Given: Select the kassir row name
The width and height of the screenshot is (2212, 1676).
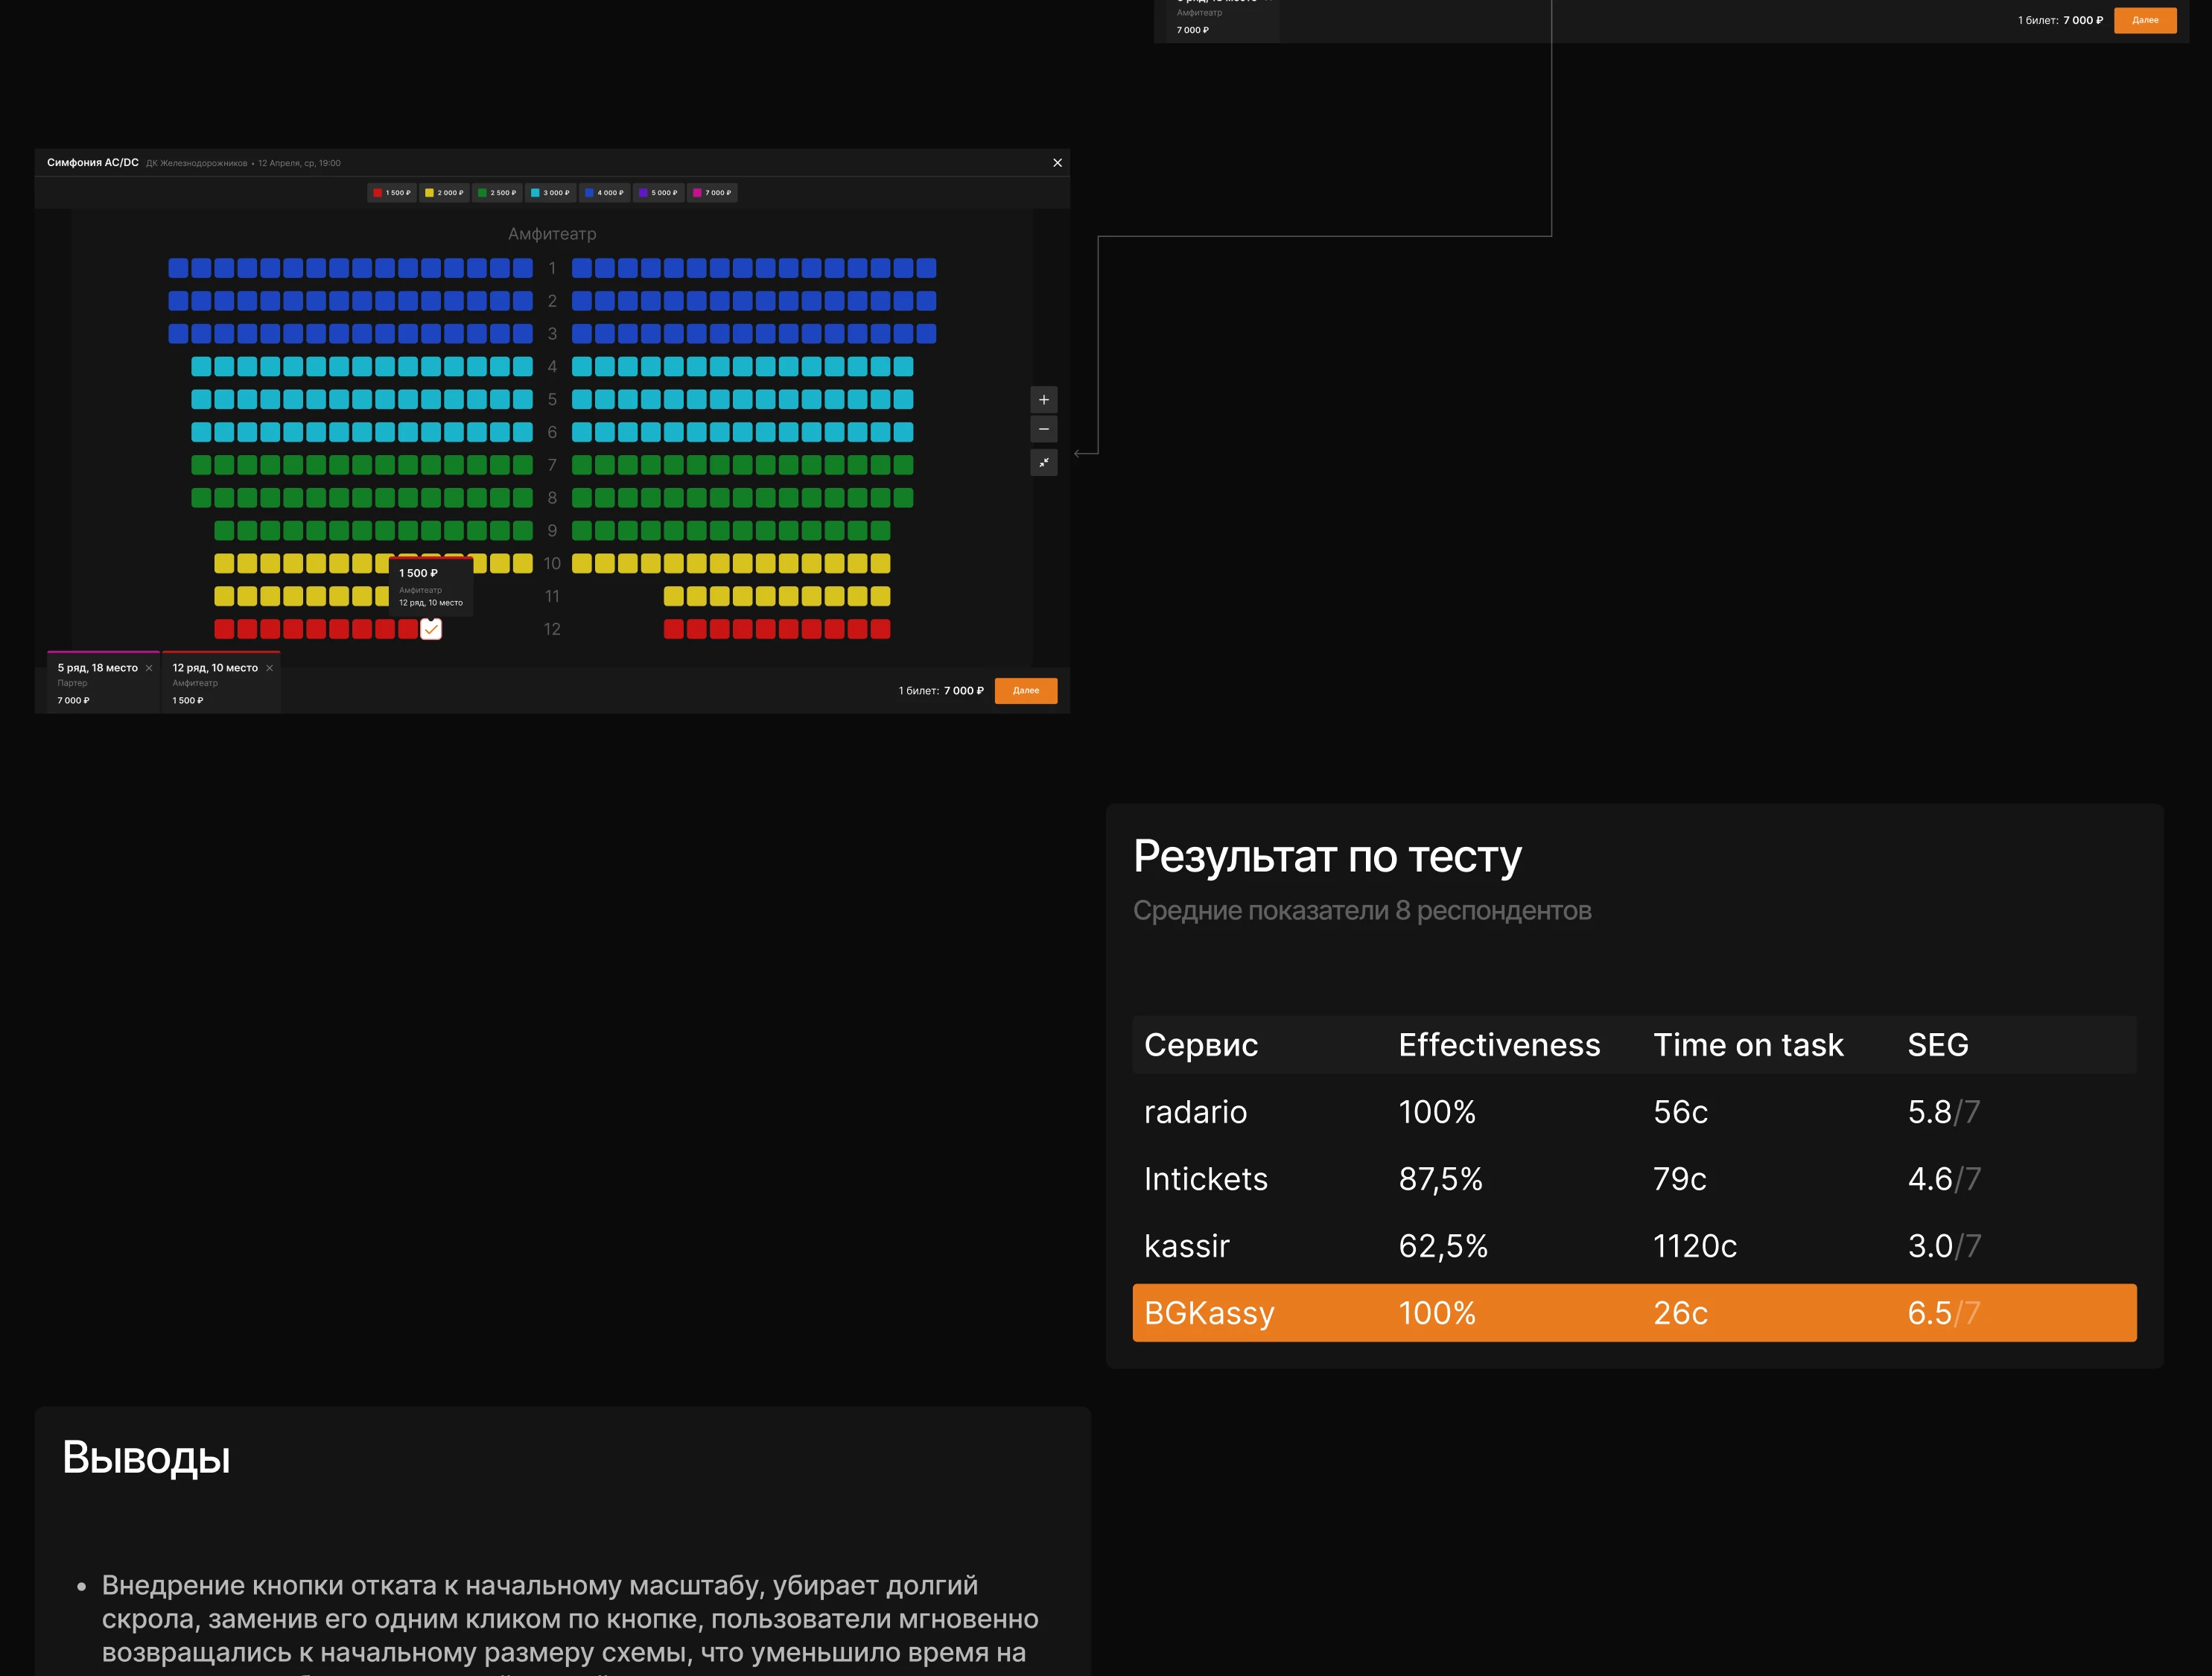Looking at the screenshot, I should (1187, 1246).
